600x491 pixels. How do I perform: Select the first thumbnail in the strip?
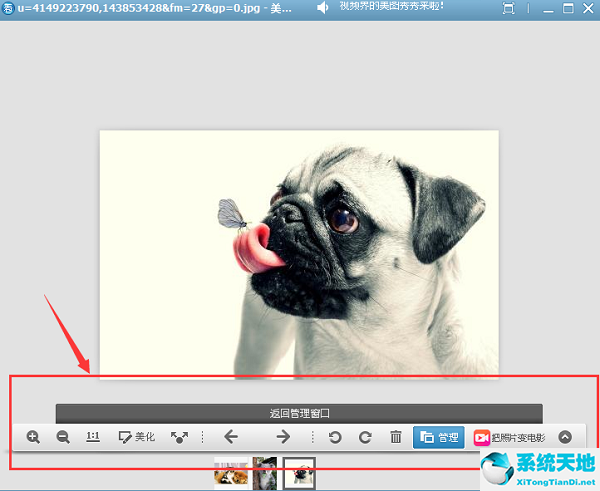point(232,473)
